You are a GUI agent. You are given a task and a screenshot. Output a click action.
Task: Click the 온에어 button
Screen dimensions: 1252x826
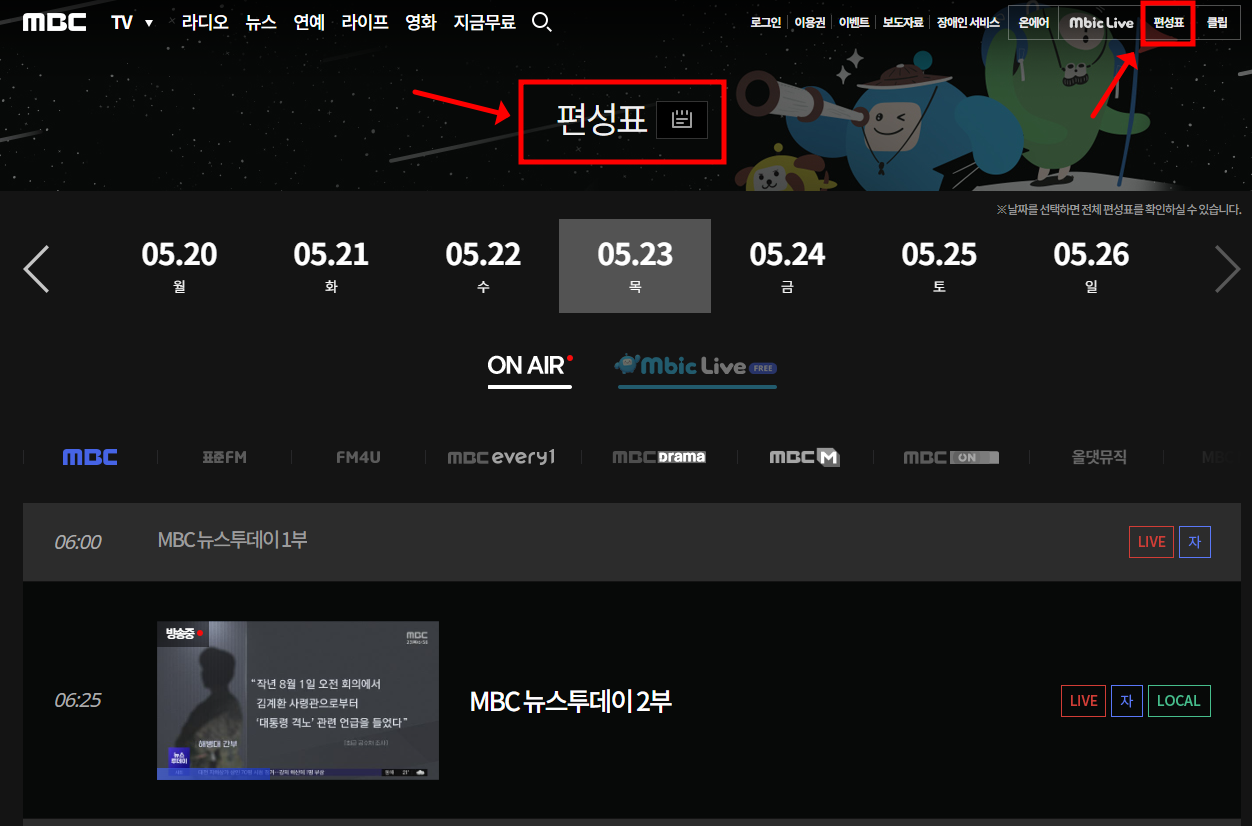click(x=1033, y=22)
